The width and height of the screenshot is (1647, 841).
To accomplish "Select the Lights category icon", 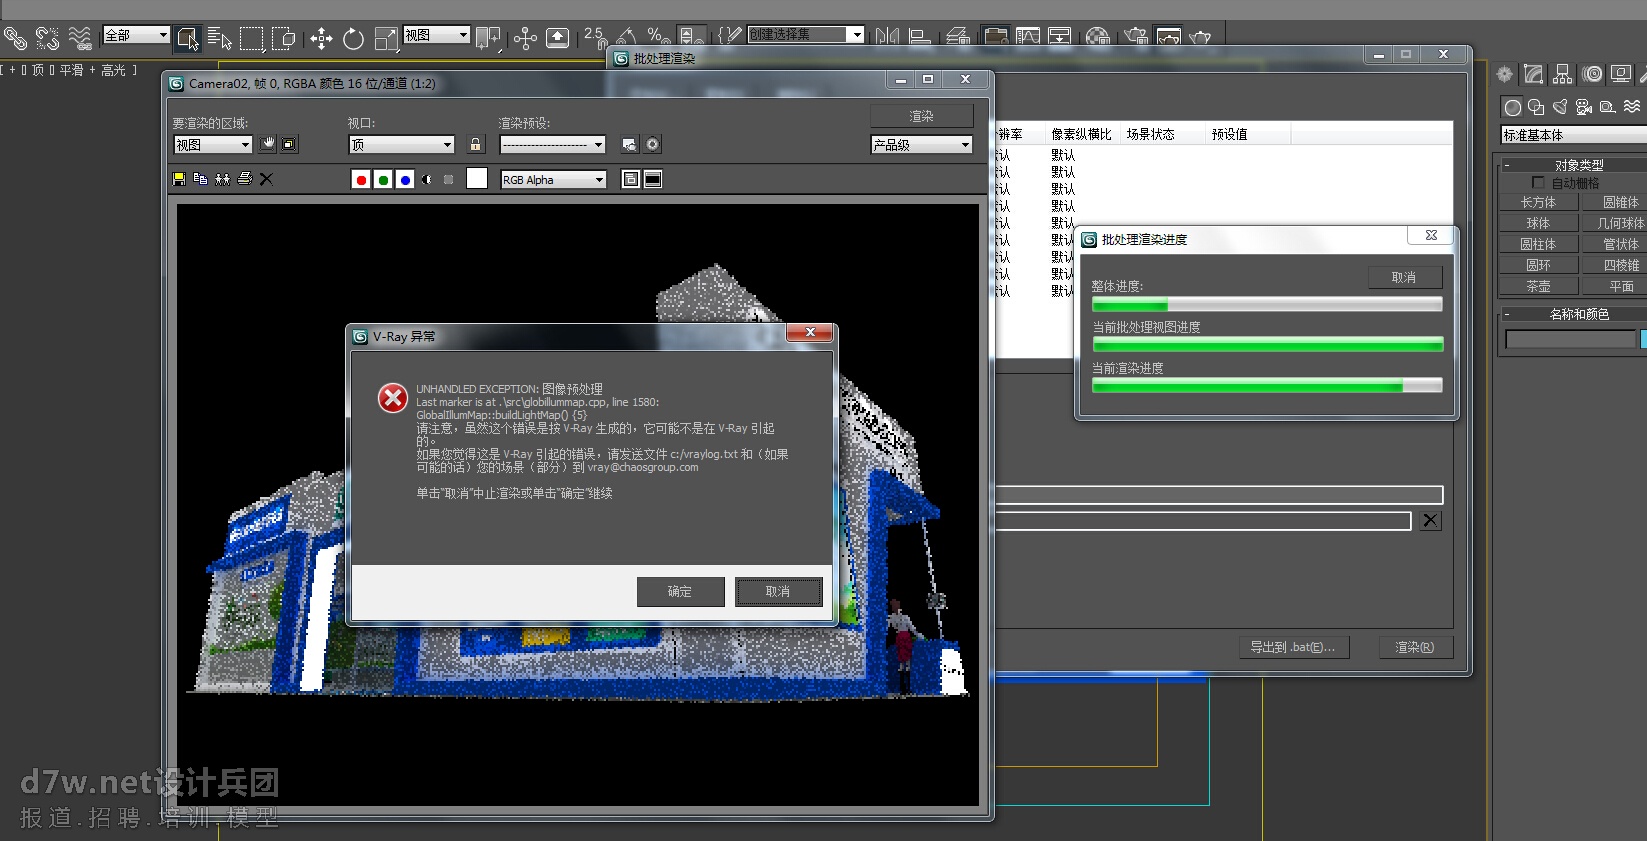I will tap(1560, 107).
